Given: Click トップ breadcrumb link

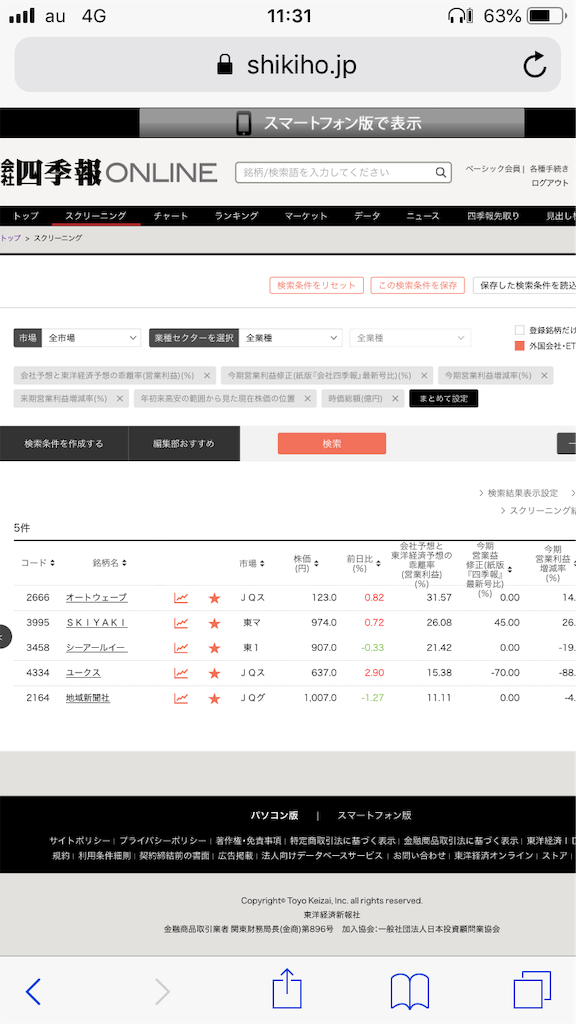Looking at the screenshot, I should [10, 238].
